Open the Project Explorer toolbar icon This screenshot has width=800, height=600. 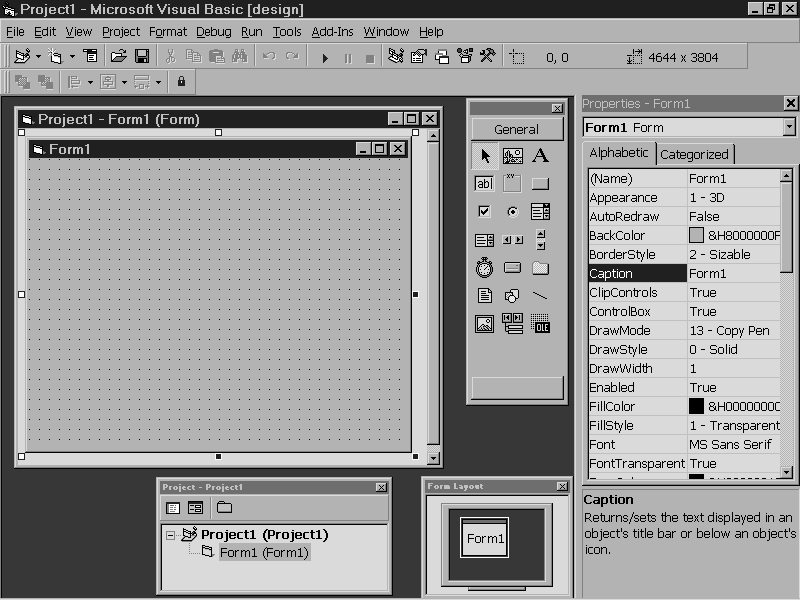395,56
